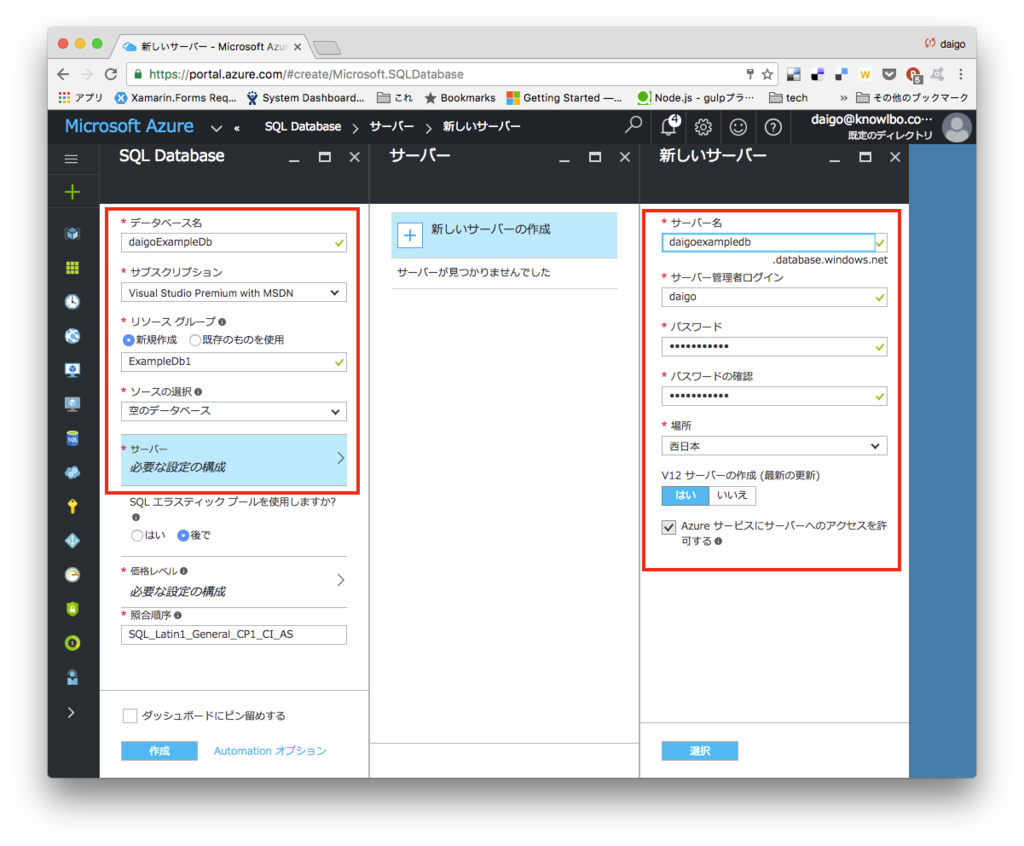This screenshot has width=1024, height=846.
Task: Toggle V12 server はい option
Action: (x=685, y=495)
